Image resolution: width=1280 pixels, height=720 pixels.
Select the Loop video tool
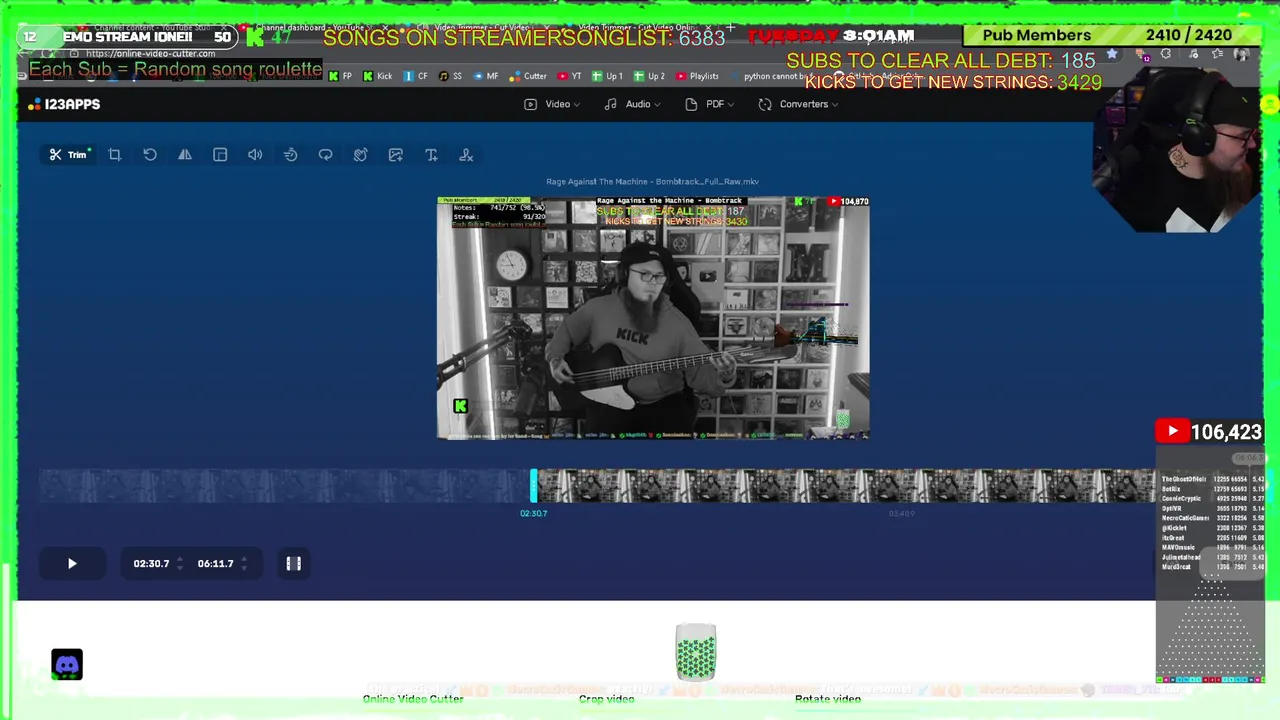pyautogui.click(x=325, y=155)
